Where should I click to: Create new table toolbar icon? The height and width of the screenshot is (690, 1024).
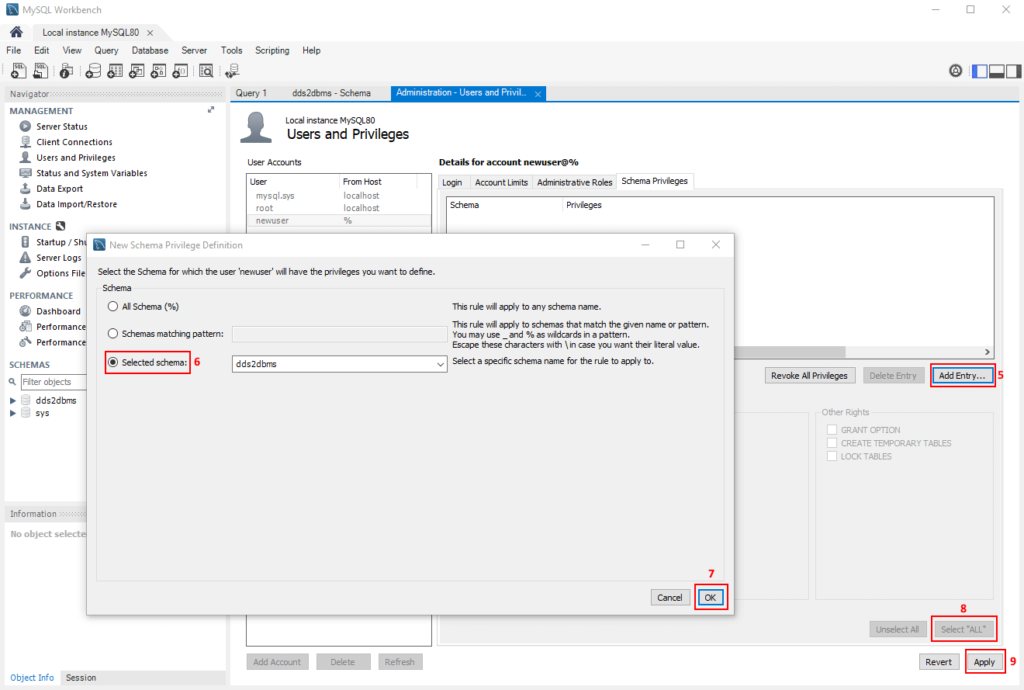(x=115, y=71)
